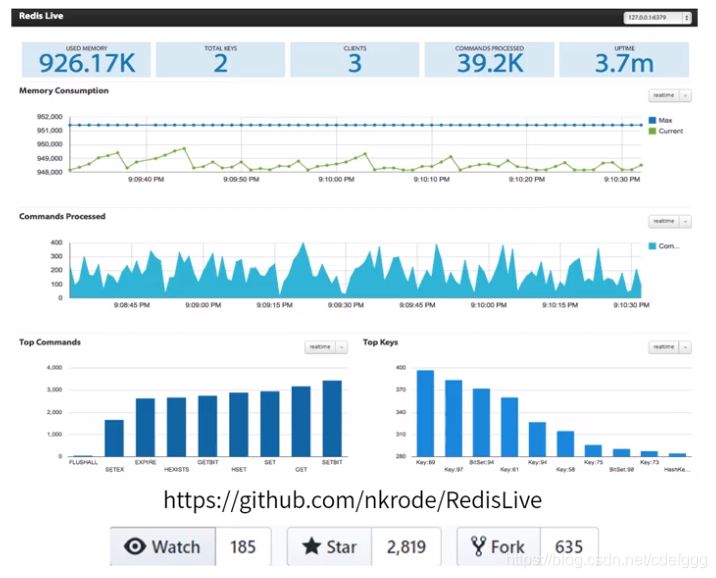
Task: Click the green Current legend swatch
Action: coord(652,131)
